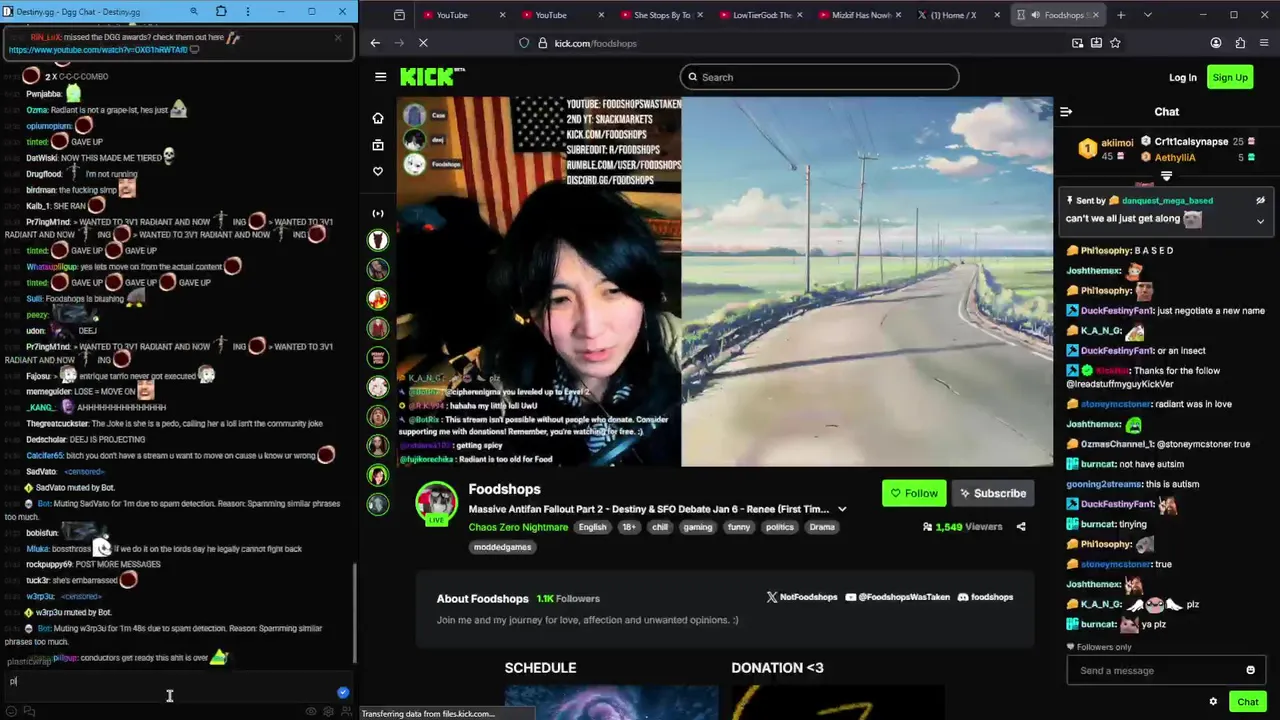
Task: Open Firefox account icon
Action: (x=1216, y=43)
